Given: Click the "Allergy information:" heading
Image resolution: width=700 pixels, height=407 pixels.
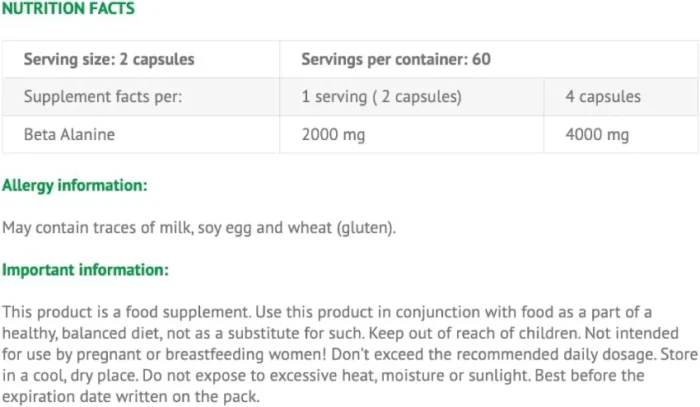Looking at the screenshot, I should click(75, 185).
